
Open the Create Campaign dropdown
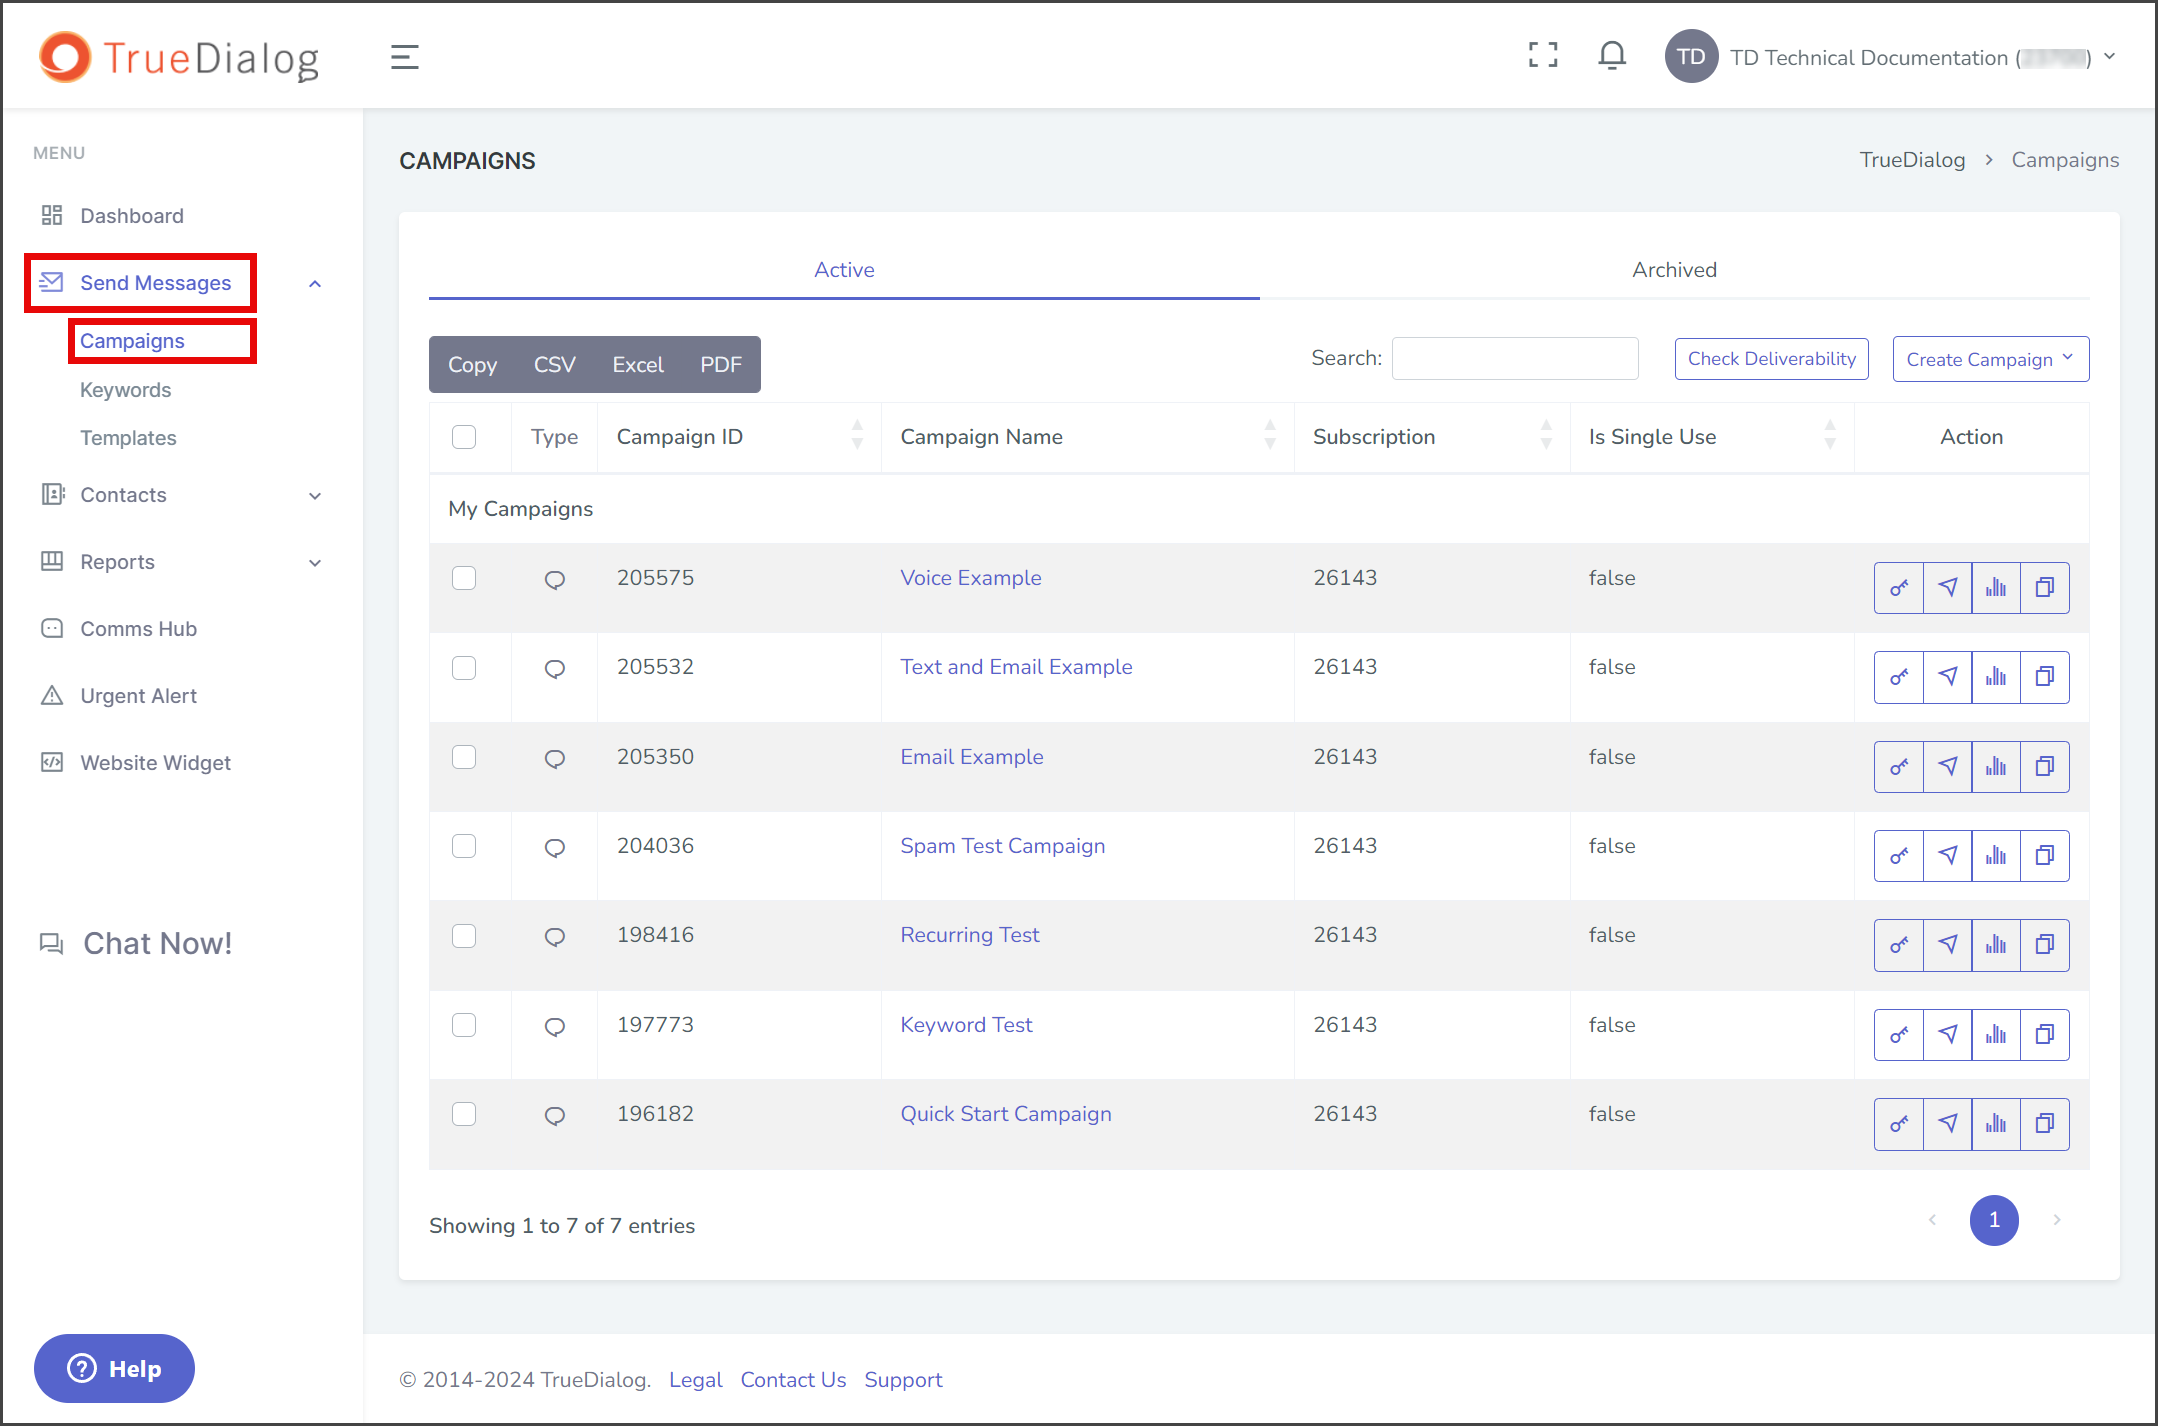click(1990, 359)
